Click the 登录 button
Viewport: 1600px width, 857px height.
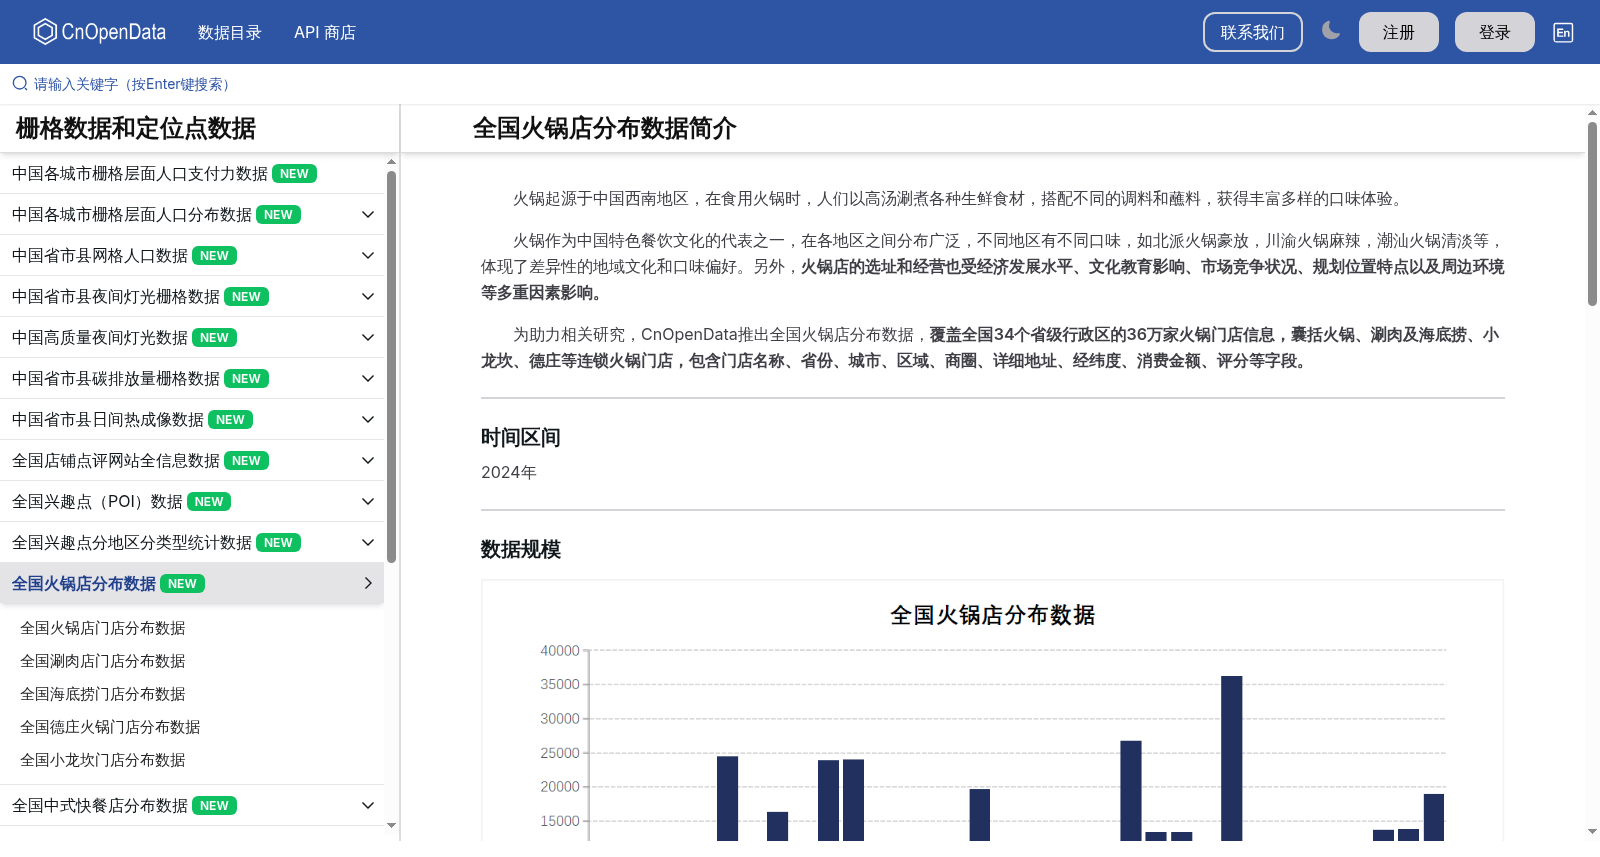[1495, 32]
